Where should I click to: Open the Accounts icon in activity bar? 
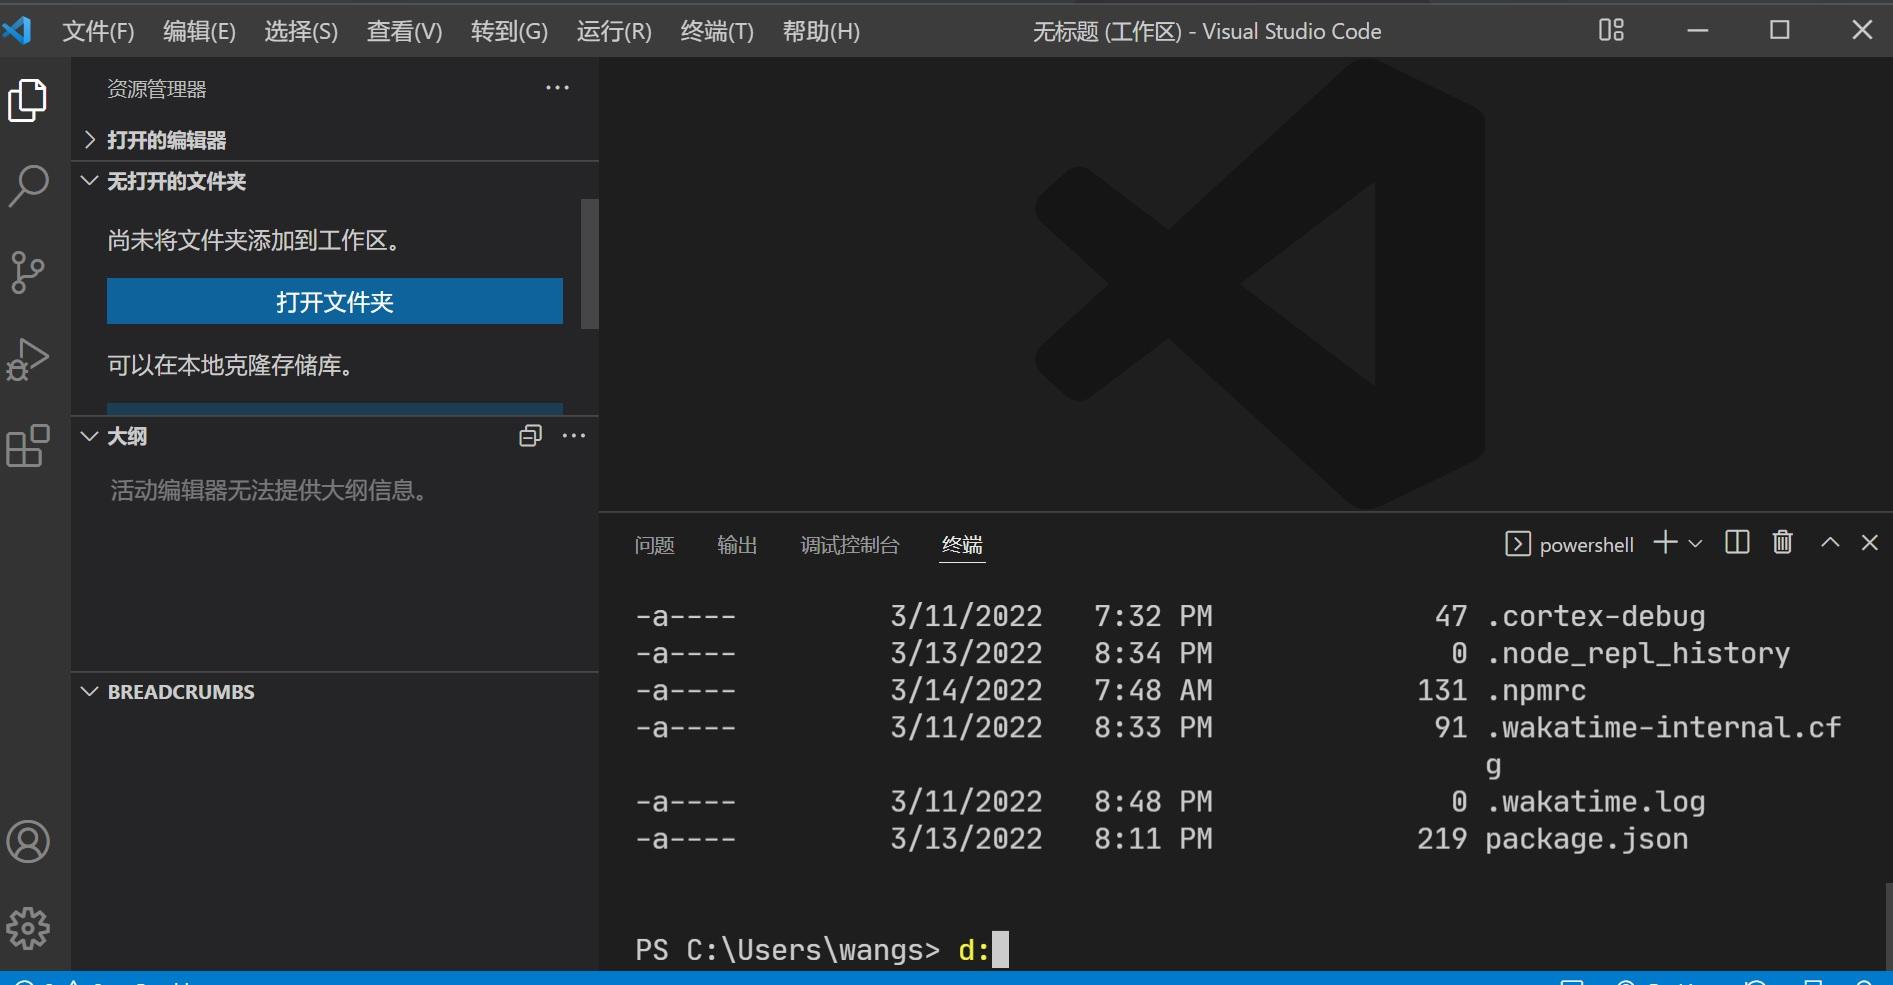(28, 842)
